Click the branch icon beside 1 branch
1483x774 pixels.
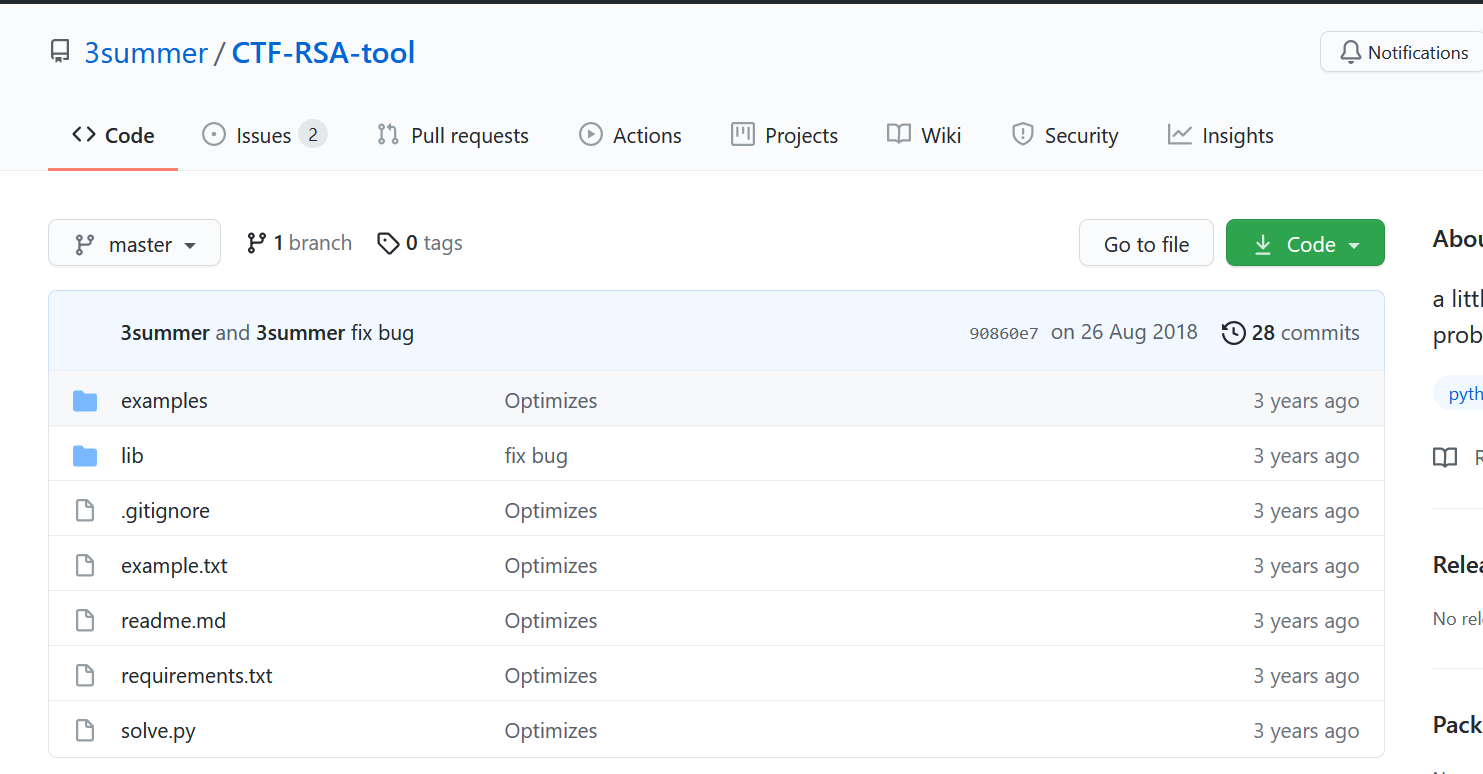click(257, 243)
